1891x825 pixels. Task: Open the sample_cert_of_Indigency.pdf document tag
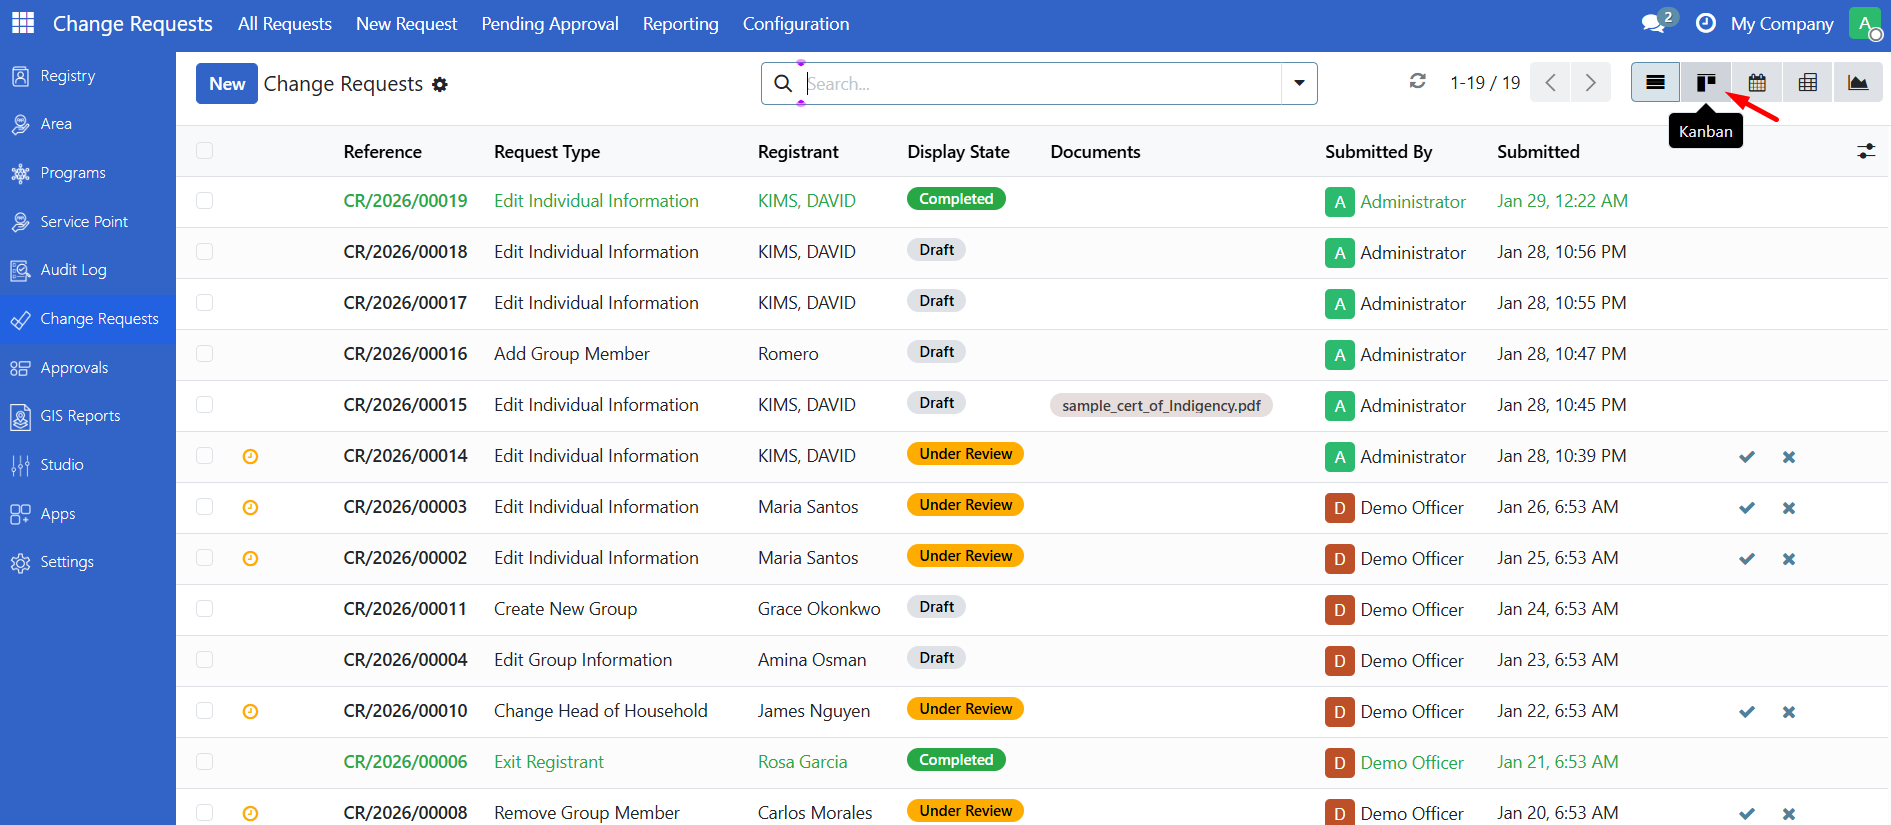[x=1161, y=406]
